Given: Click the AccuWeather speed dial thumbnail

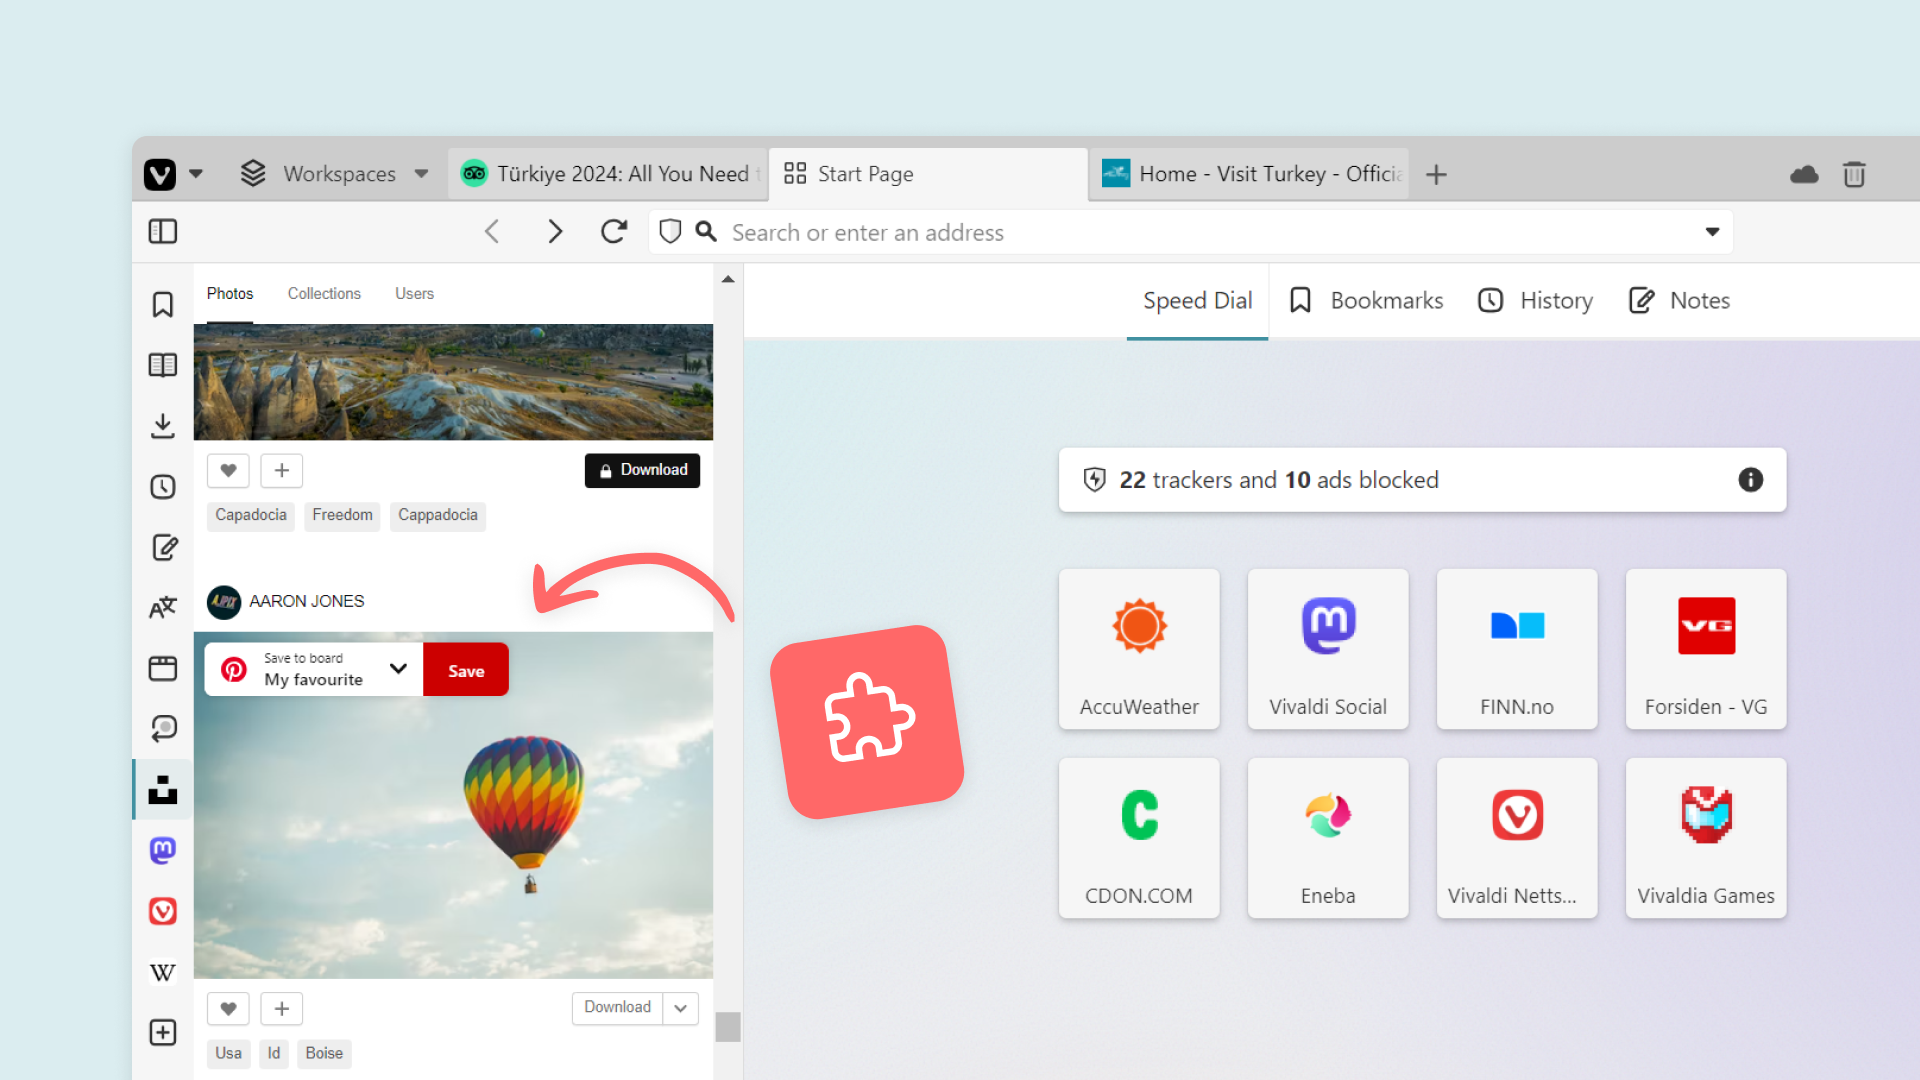Looking at the screenshot, I should [x=1138, y=645].
